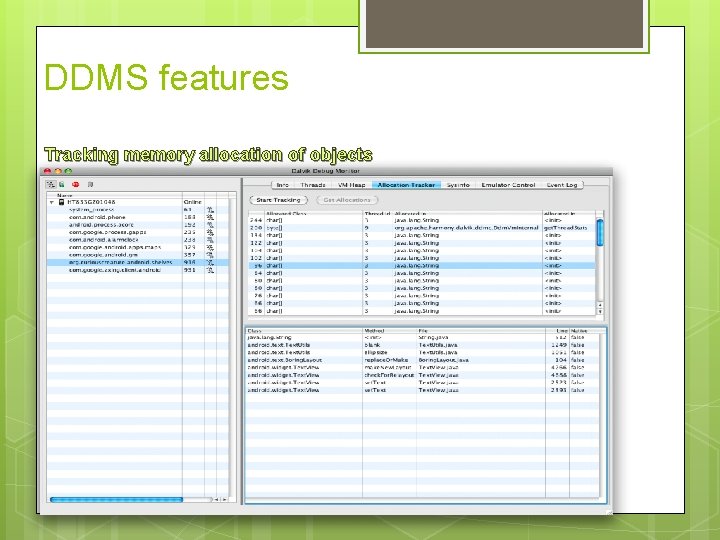Click the allocations scrollbar down arrow
The width and height of the screenshot is (720, 540).
600,311
